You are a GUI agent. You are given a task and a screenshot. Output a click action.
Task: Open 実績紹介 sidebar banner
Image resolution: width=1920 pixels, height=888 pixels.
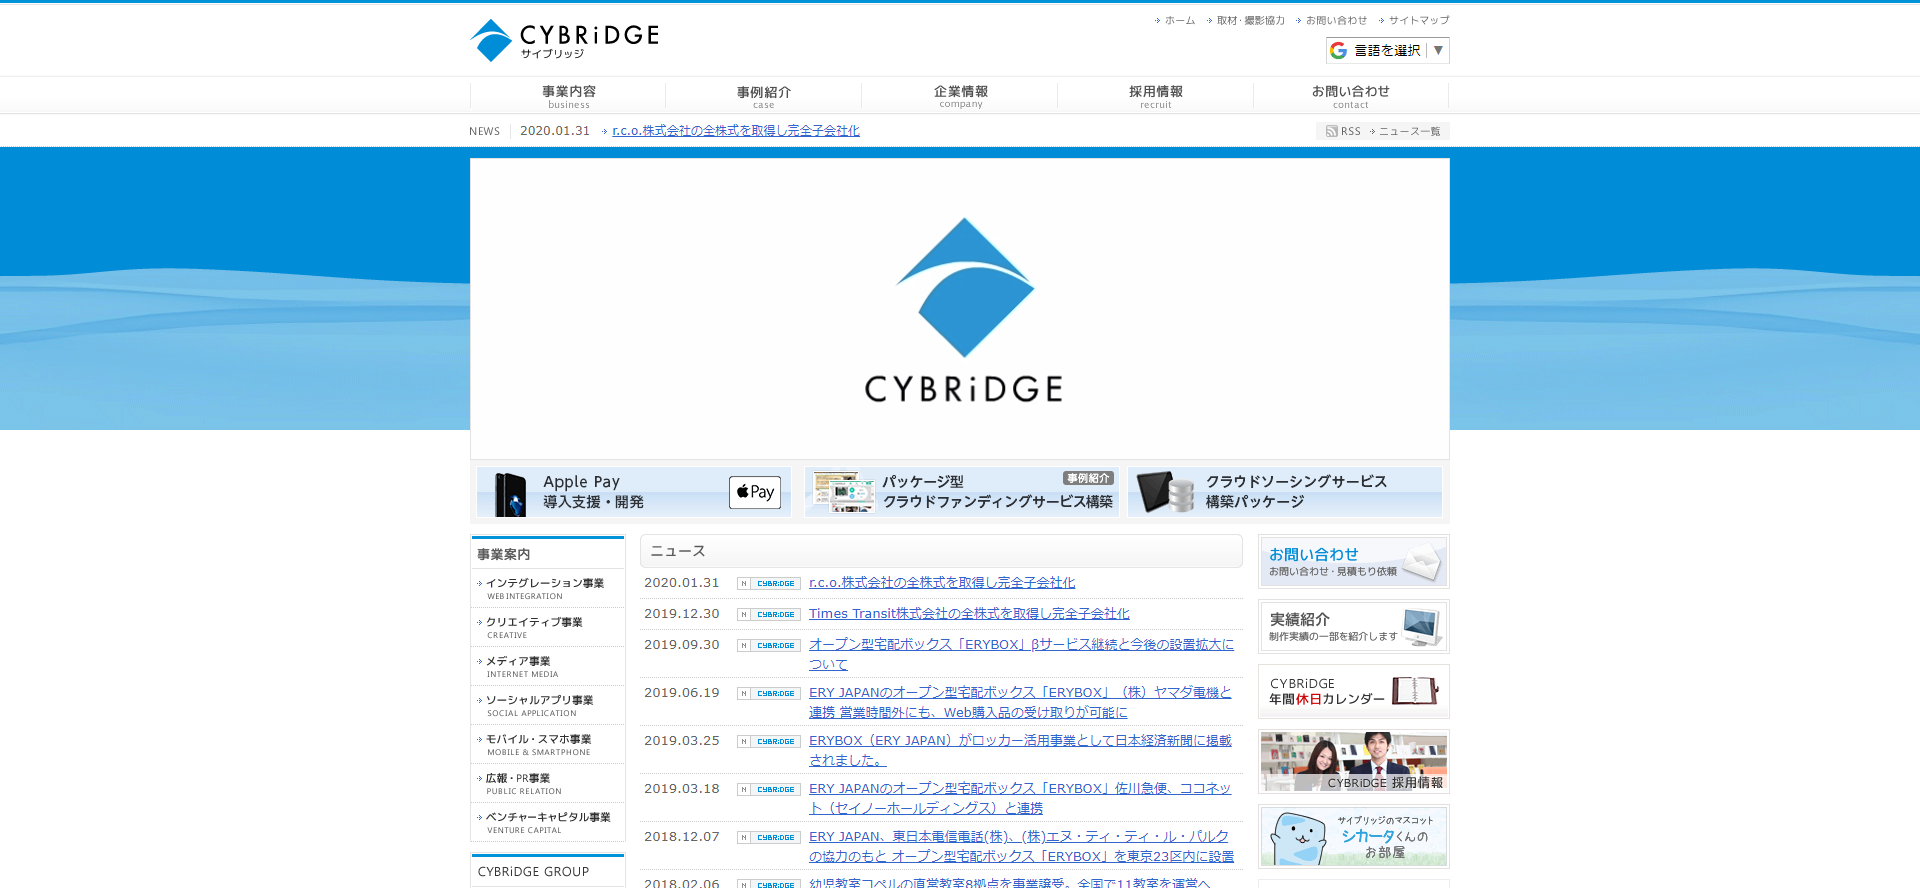pyautogui.click(x=1353, y=627)
